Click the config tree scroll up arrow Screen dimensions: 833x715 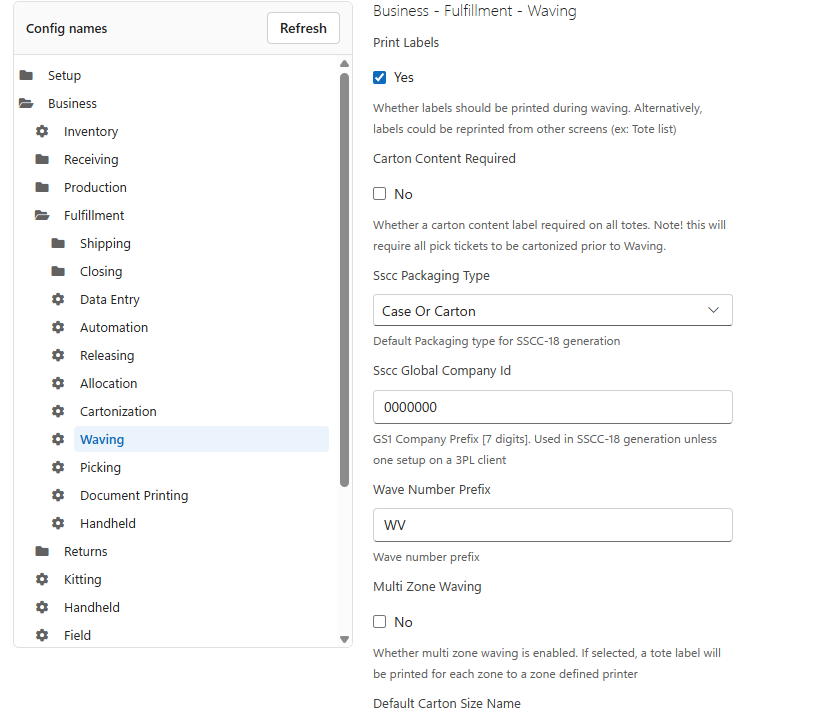(x=344, y=64)
